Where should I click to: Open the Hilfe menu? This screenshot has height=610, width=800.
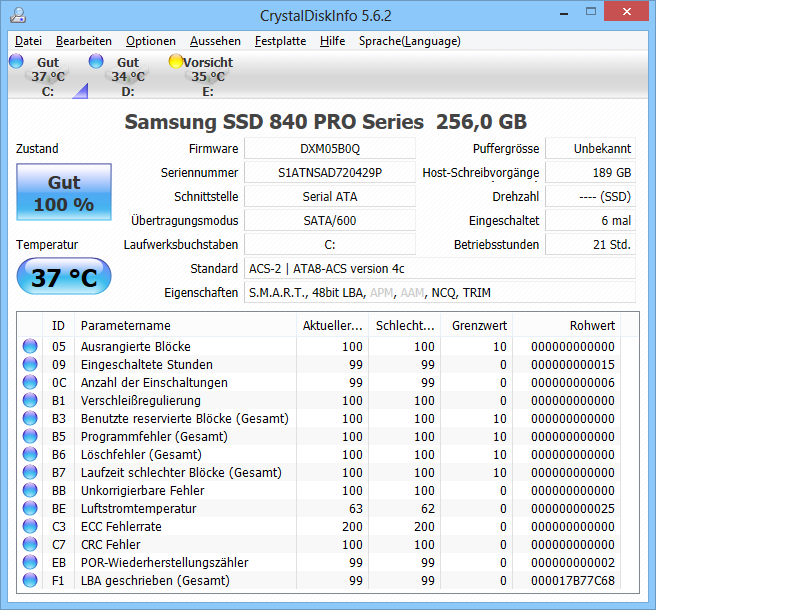[333, 41]
